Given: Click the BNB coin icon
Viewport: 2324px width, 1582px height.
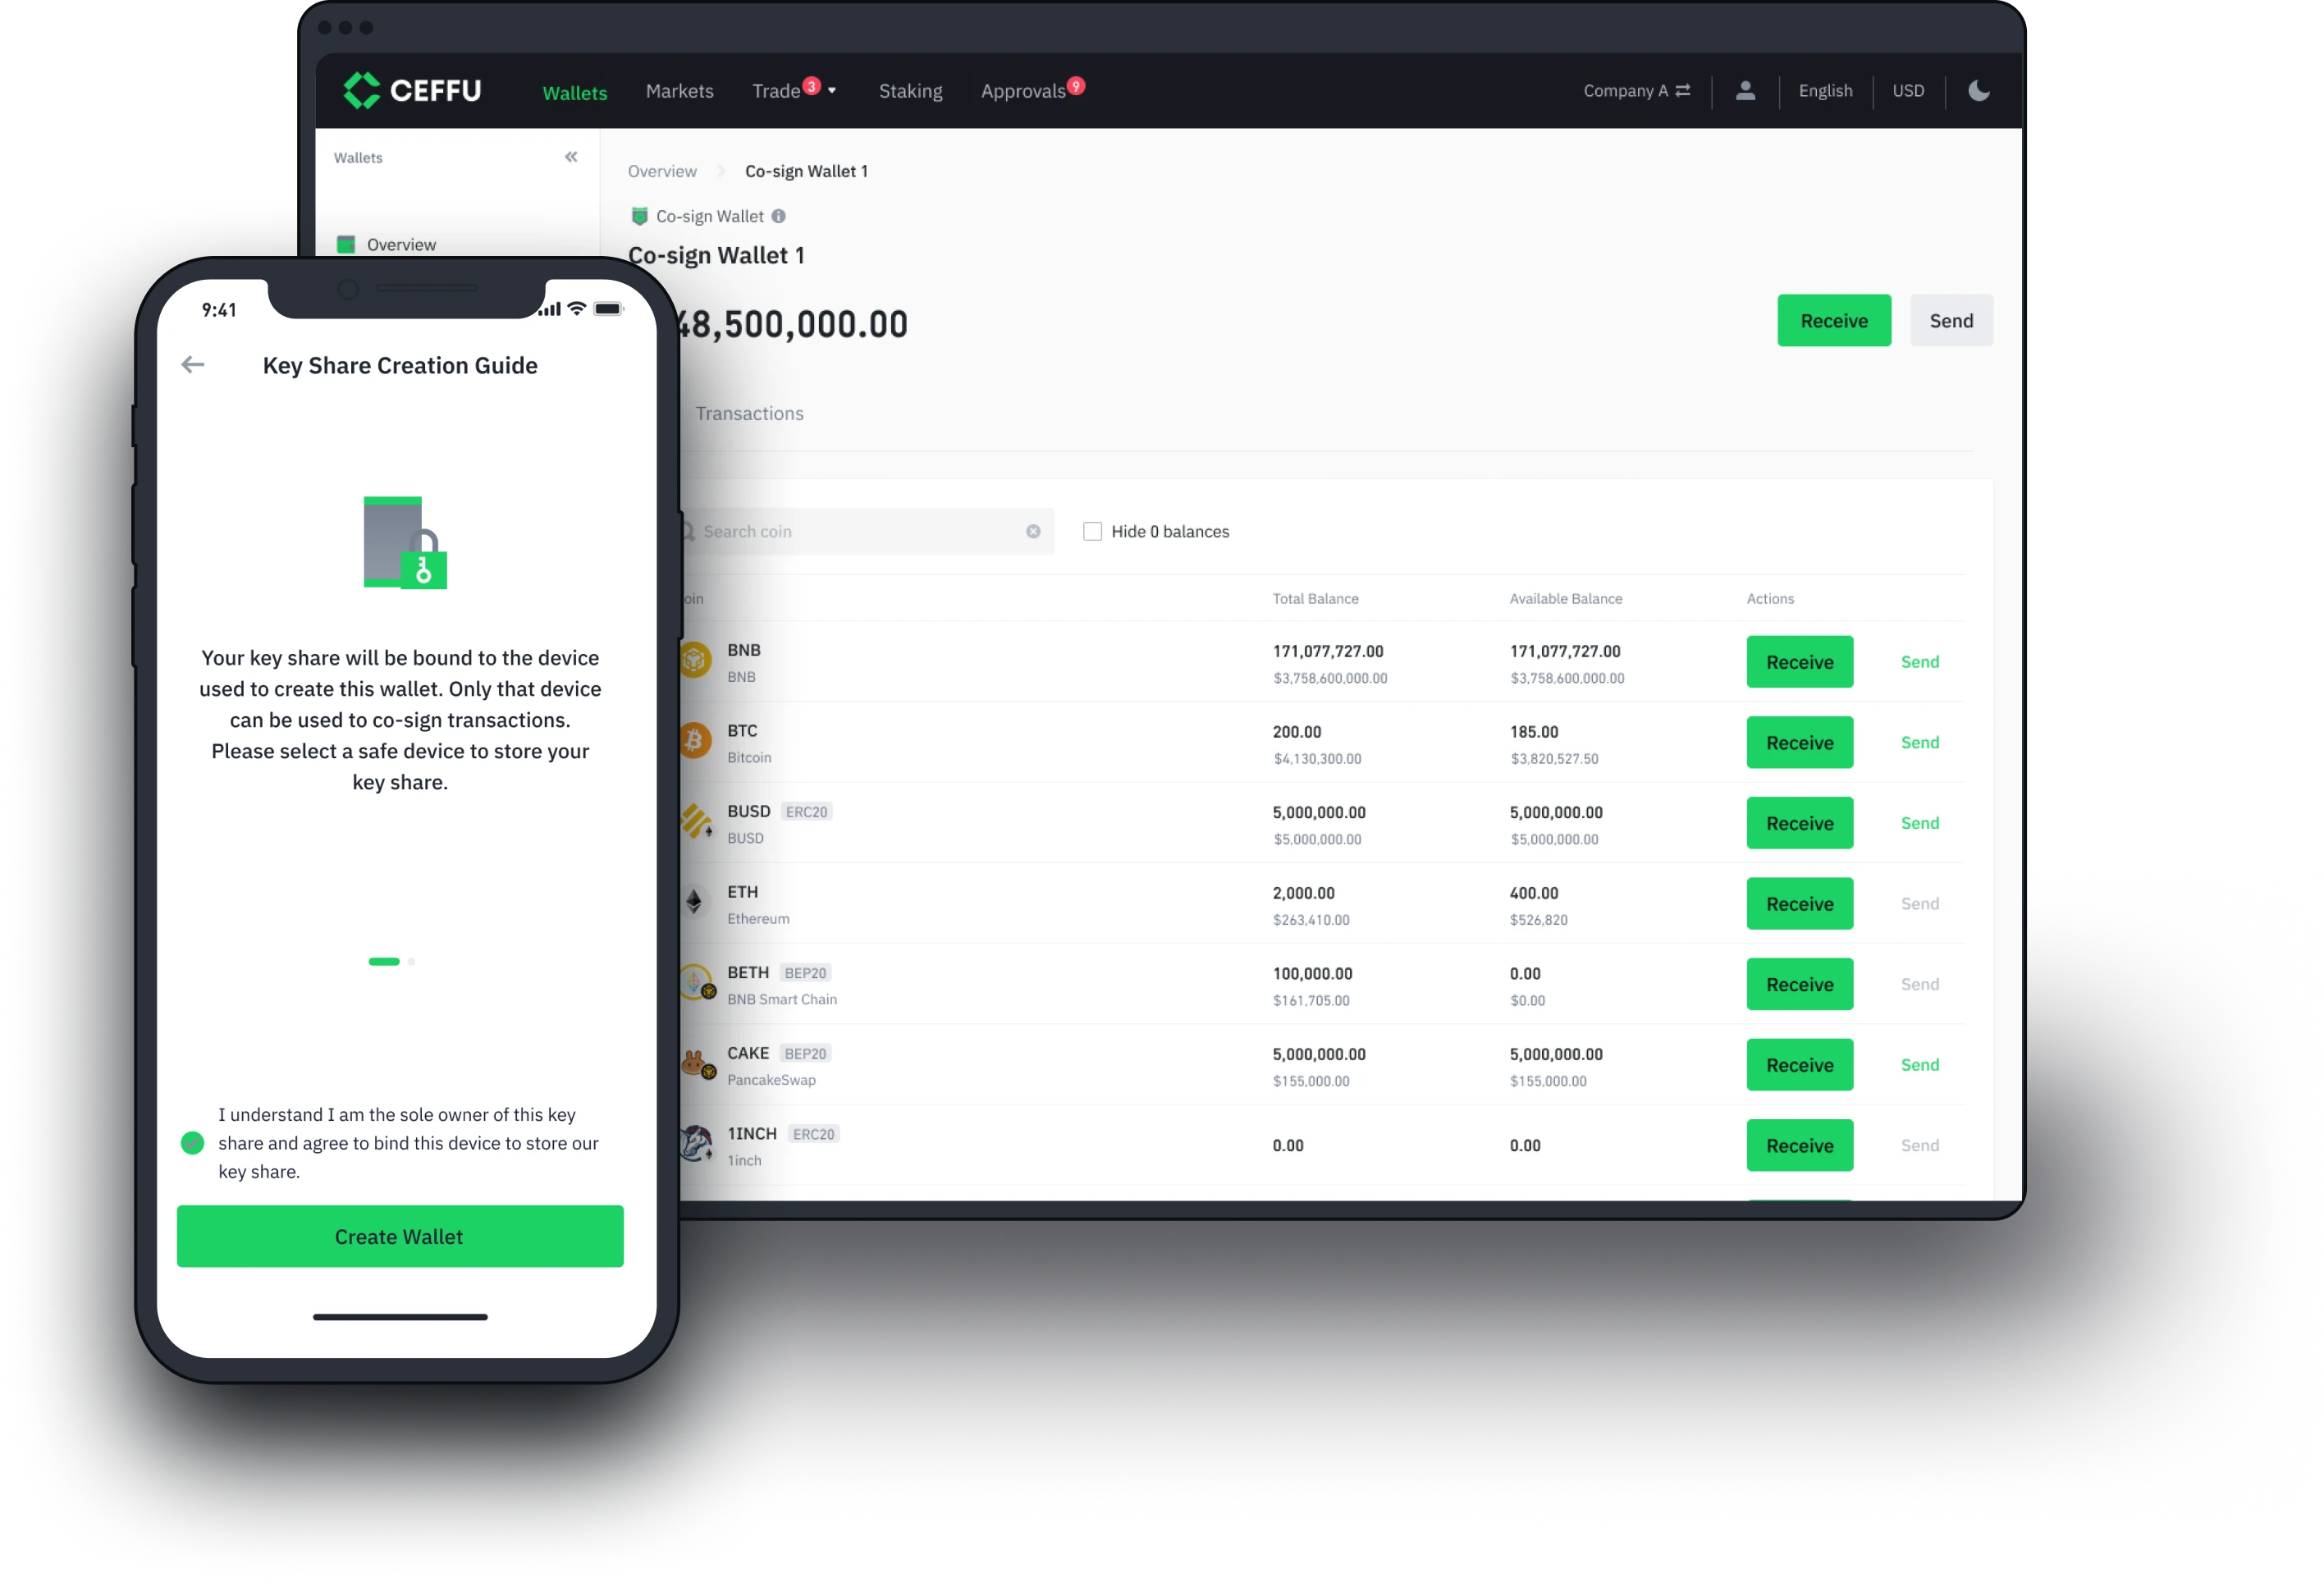Looking at the screenshot, I should pos(690,661).
